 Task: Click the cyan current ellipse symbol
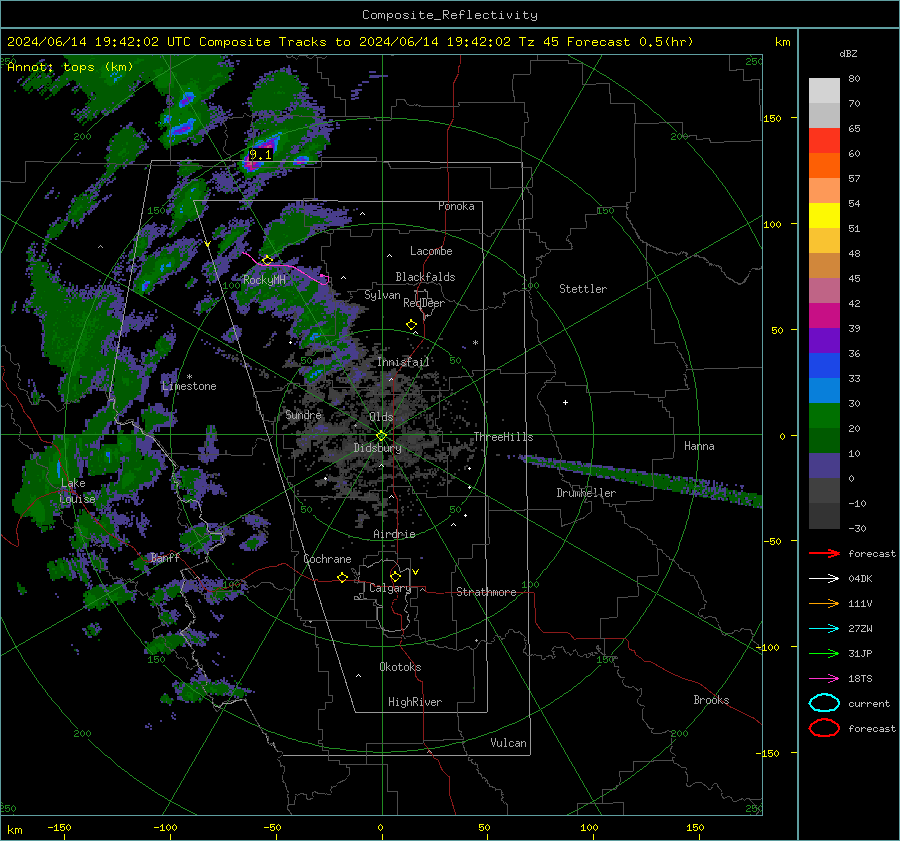[x=824, y=703]
